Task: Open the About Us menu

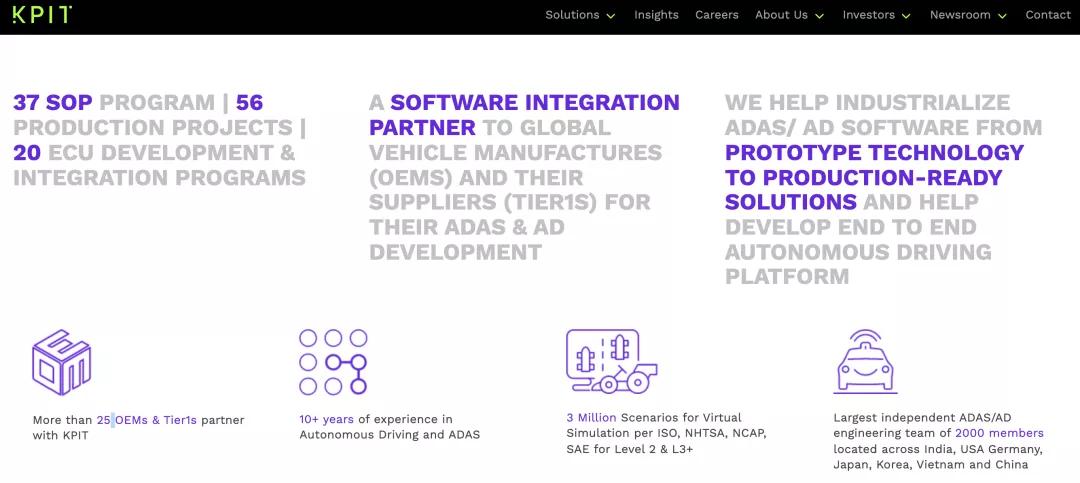Action: tap(781, 14)
